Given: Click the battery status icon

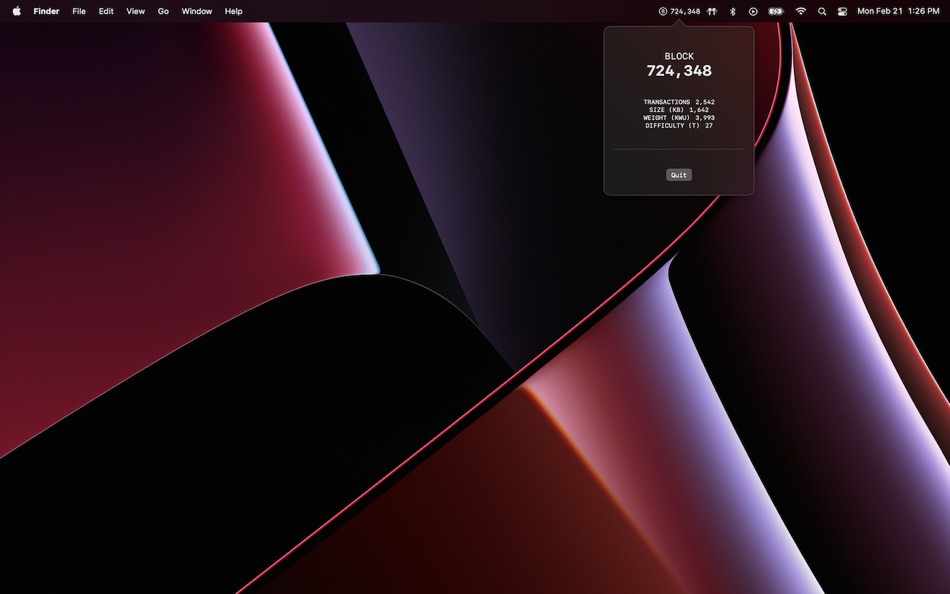Looking at the screenshot, I should click(776, 12).
